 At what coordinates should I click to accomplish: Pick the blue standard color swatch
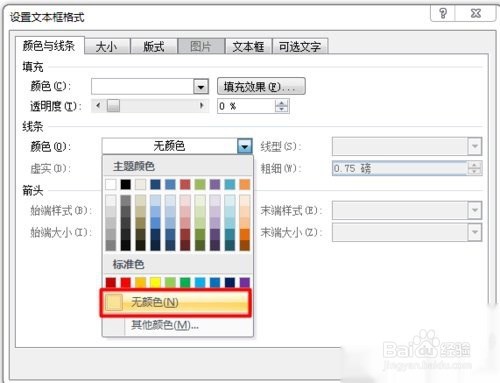tap(215, 283)
